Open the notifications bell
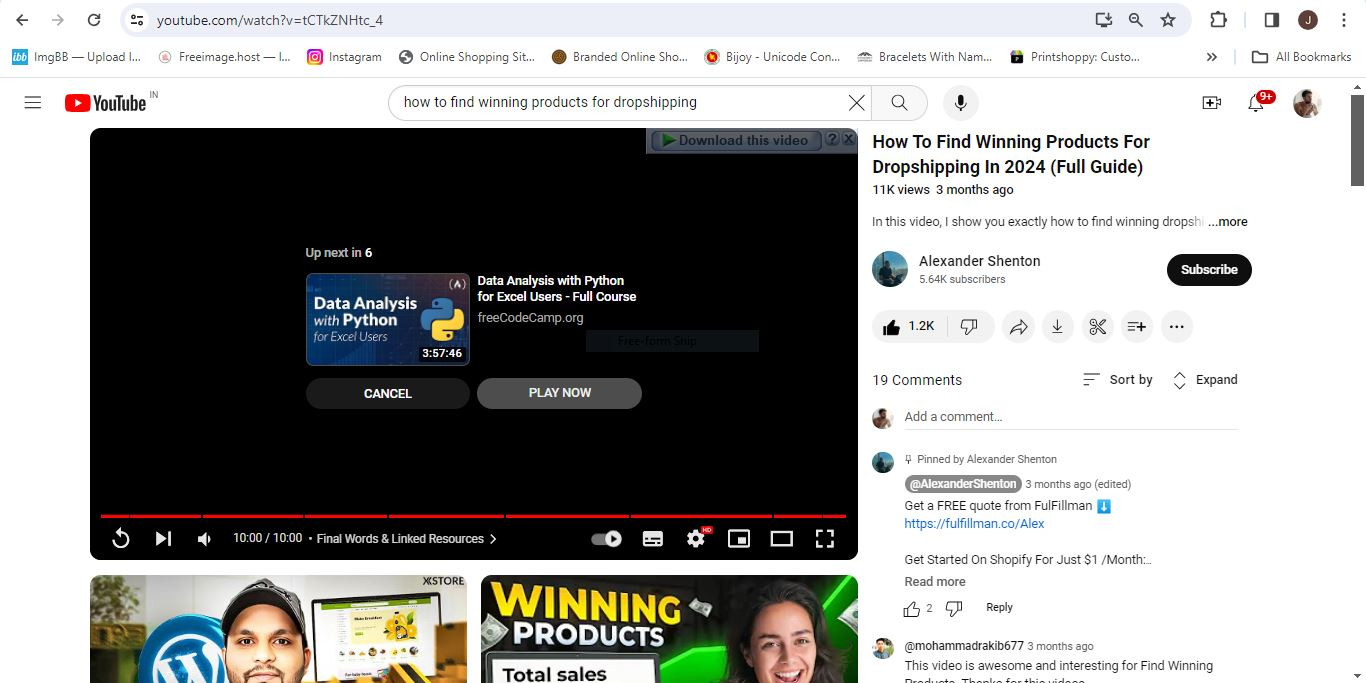Viewport: 1366px width, 683px height. (x=1256, y=102)
